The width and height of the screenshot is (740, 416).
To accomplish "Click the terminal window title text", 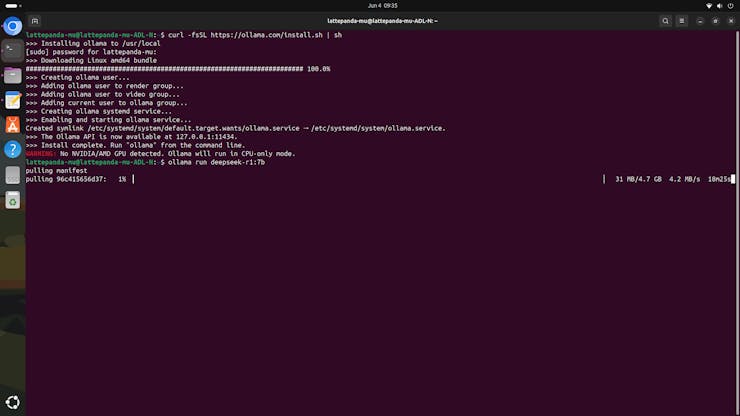I will pyautogui.click(x=382, y=21).
